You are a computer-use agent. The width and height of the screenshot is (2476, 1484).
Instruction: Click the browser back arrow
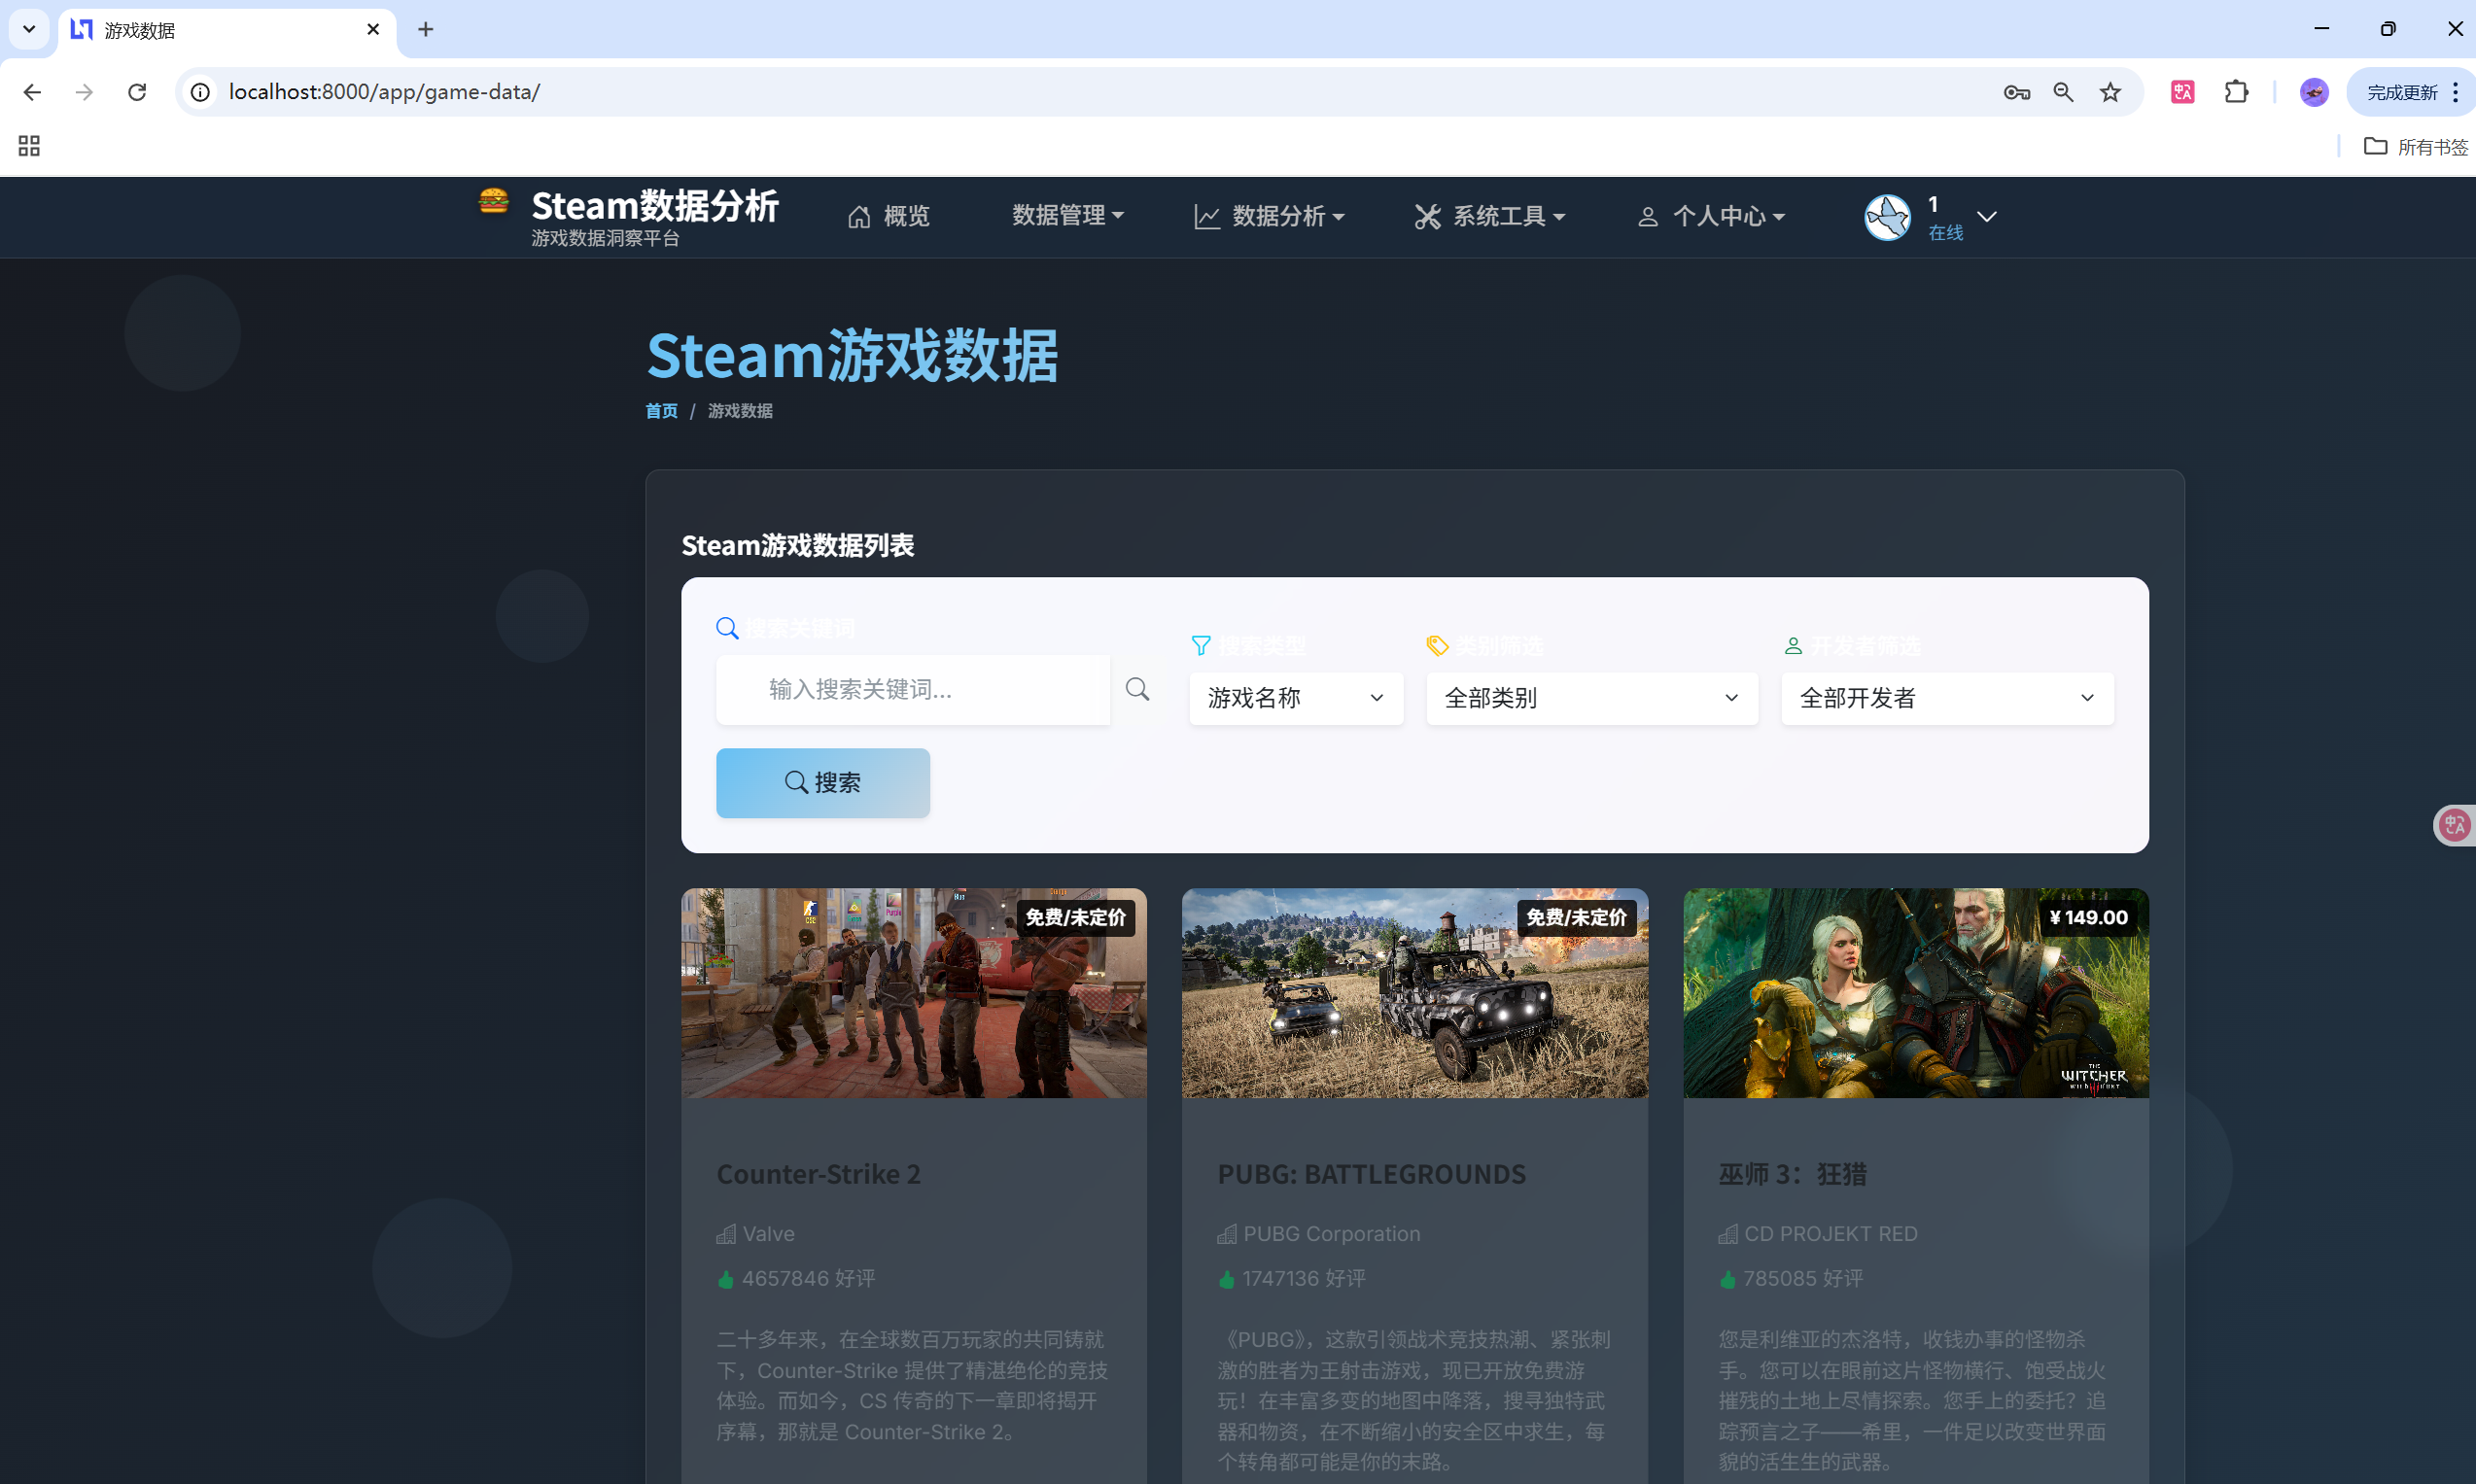click(32, 92)
